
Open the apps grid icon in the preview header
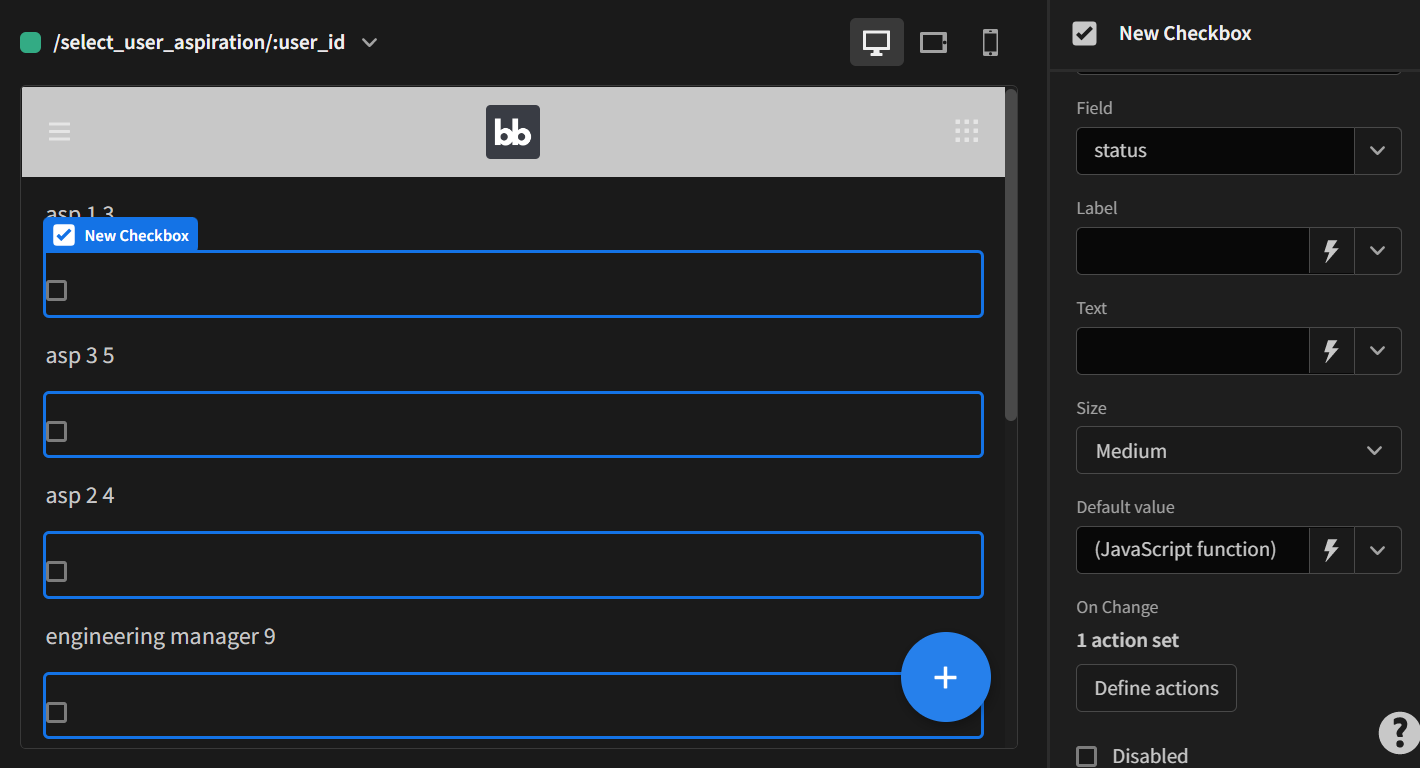[966, 131]
